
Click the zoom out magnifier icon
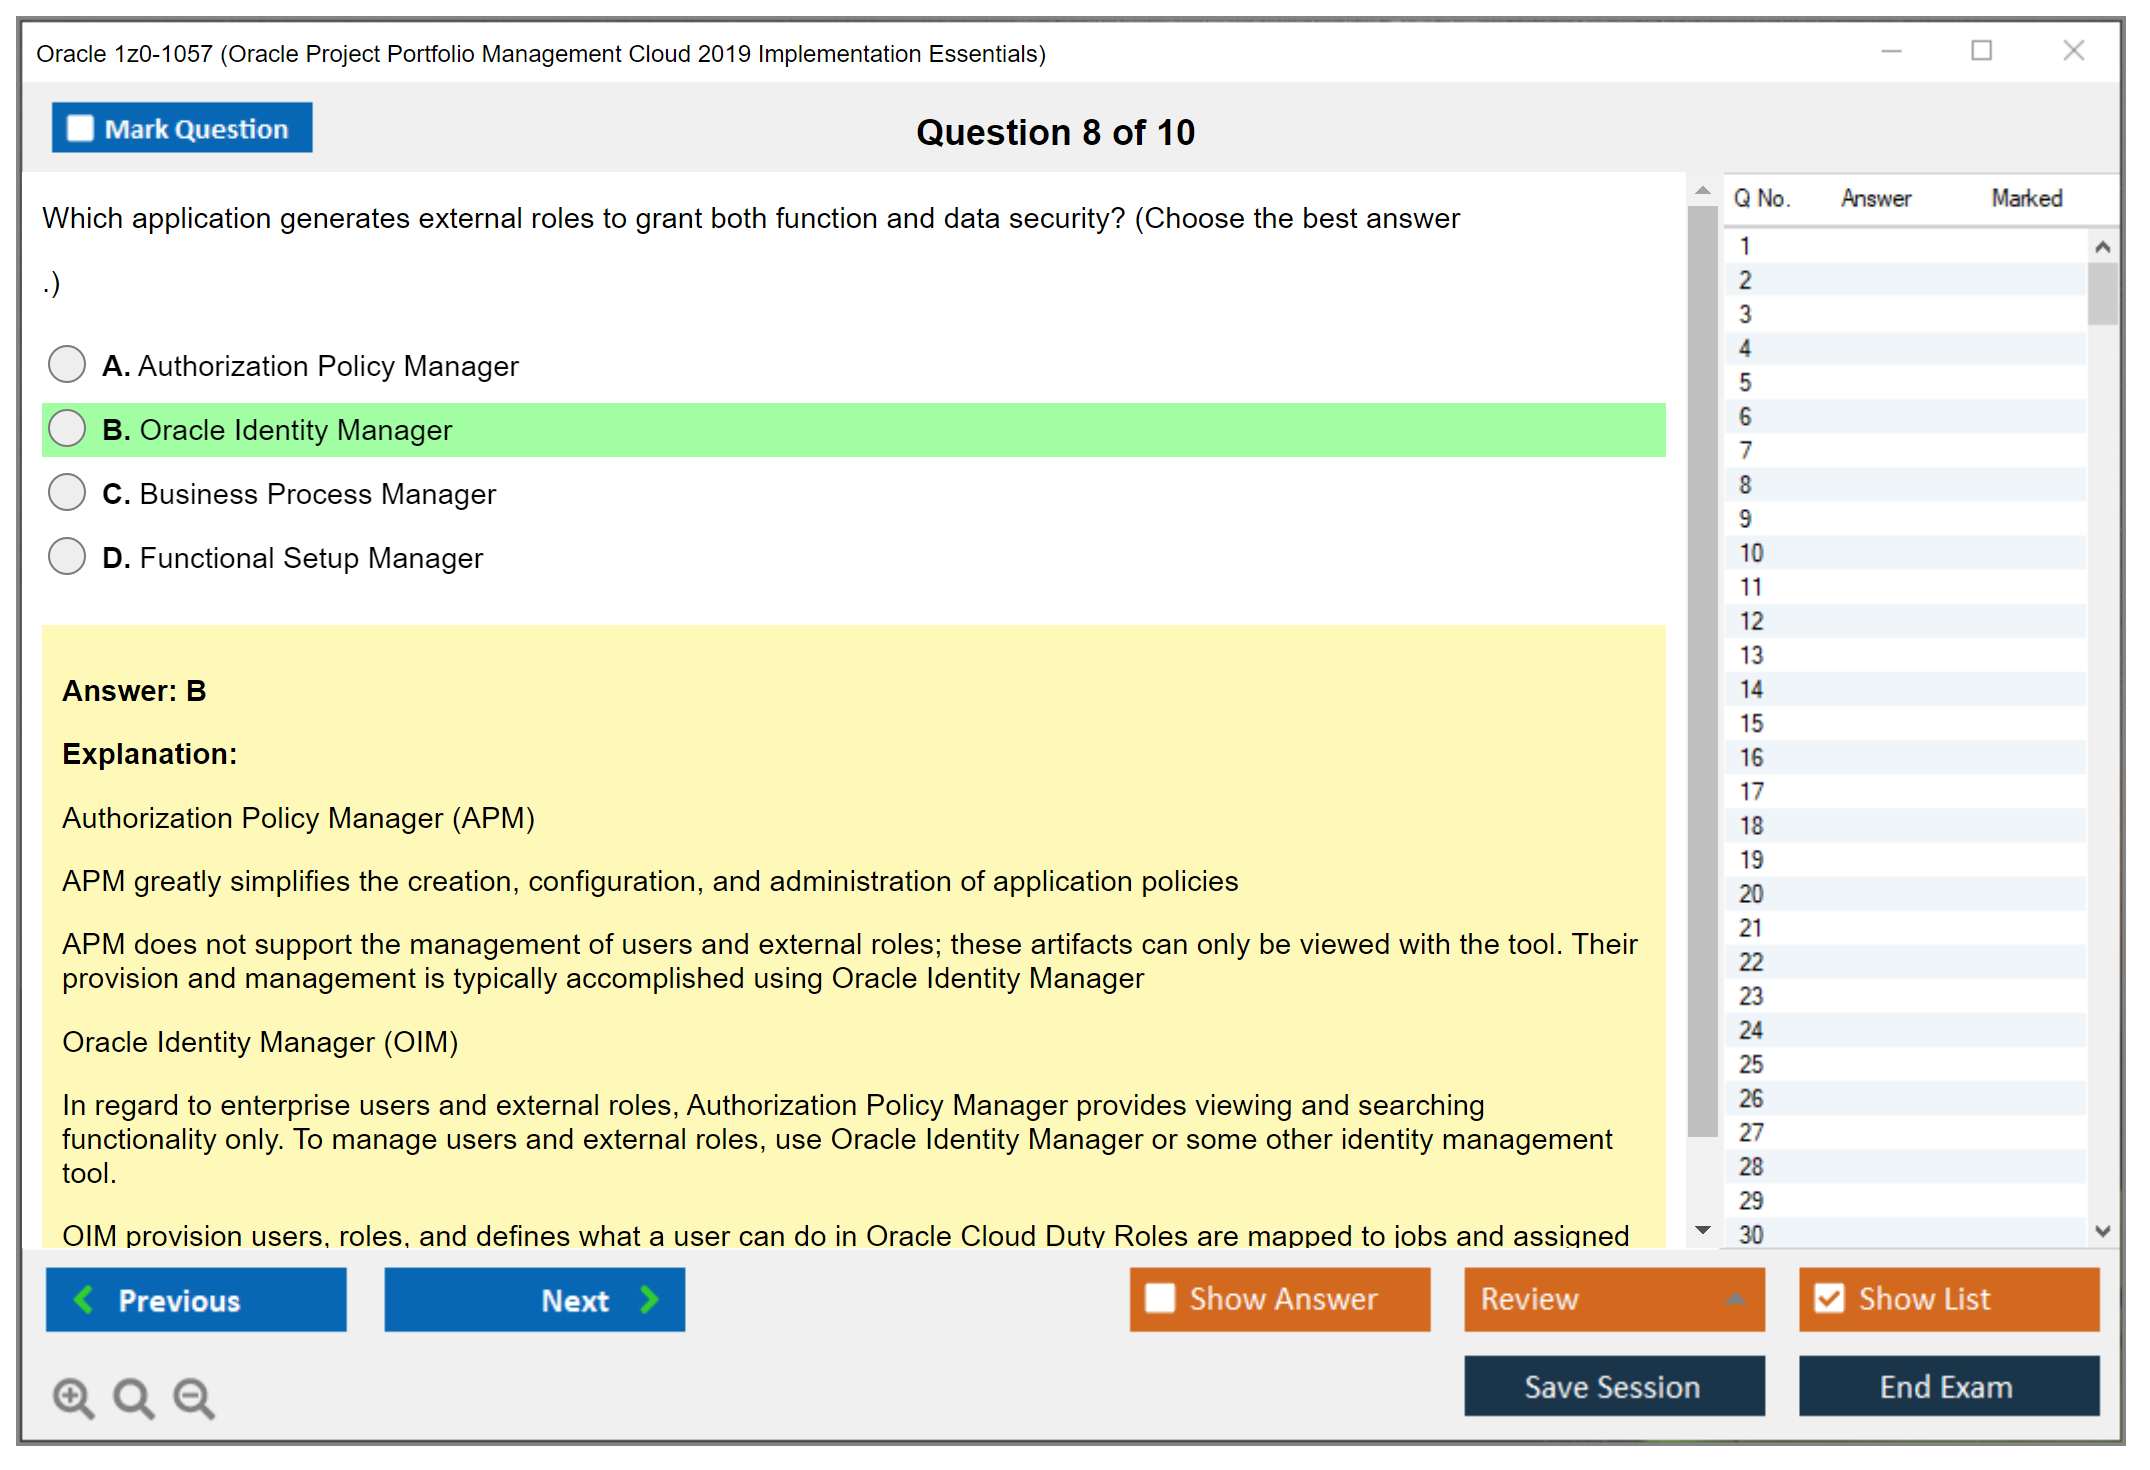coord(194,1397)
